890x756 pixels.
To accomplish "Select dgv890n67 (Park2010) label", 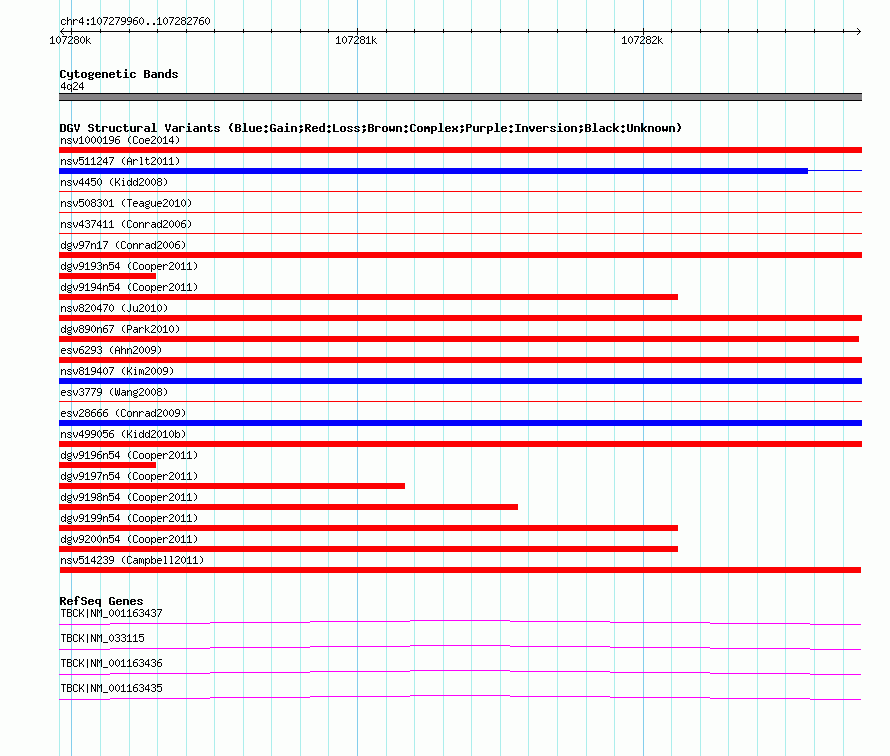I will (x=120, y=329).
